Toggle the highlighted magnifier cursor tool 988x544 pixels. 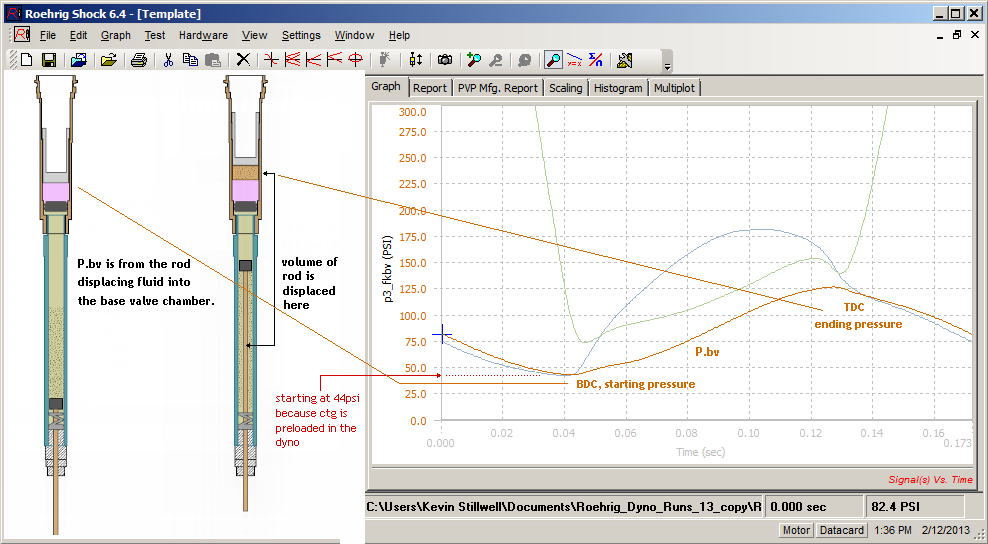(x=553, y=60)
